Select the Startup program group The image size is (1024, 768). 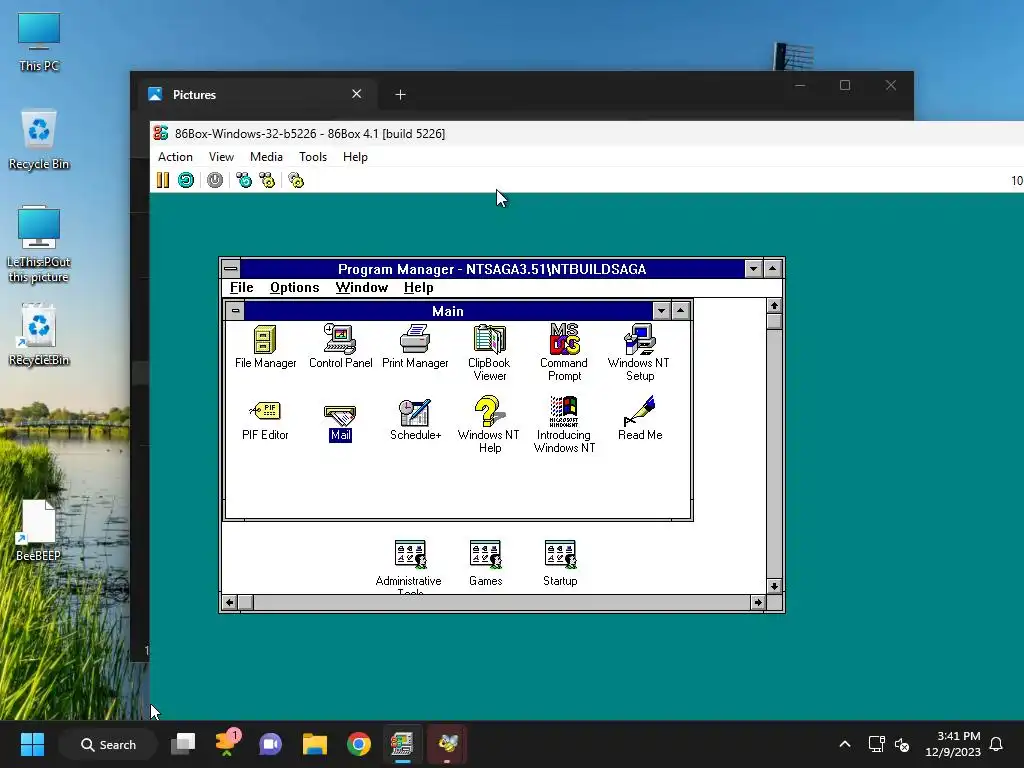560,563
